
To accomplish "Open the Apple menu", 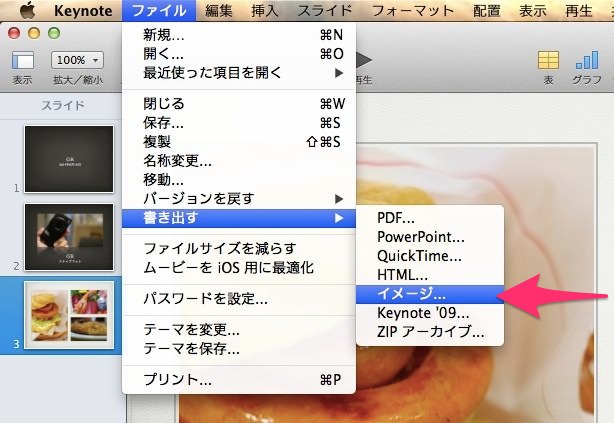I will click(28, 11).
